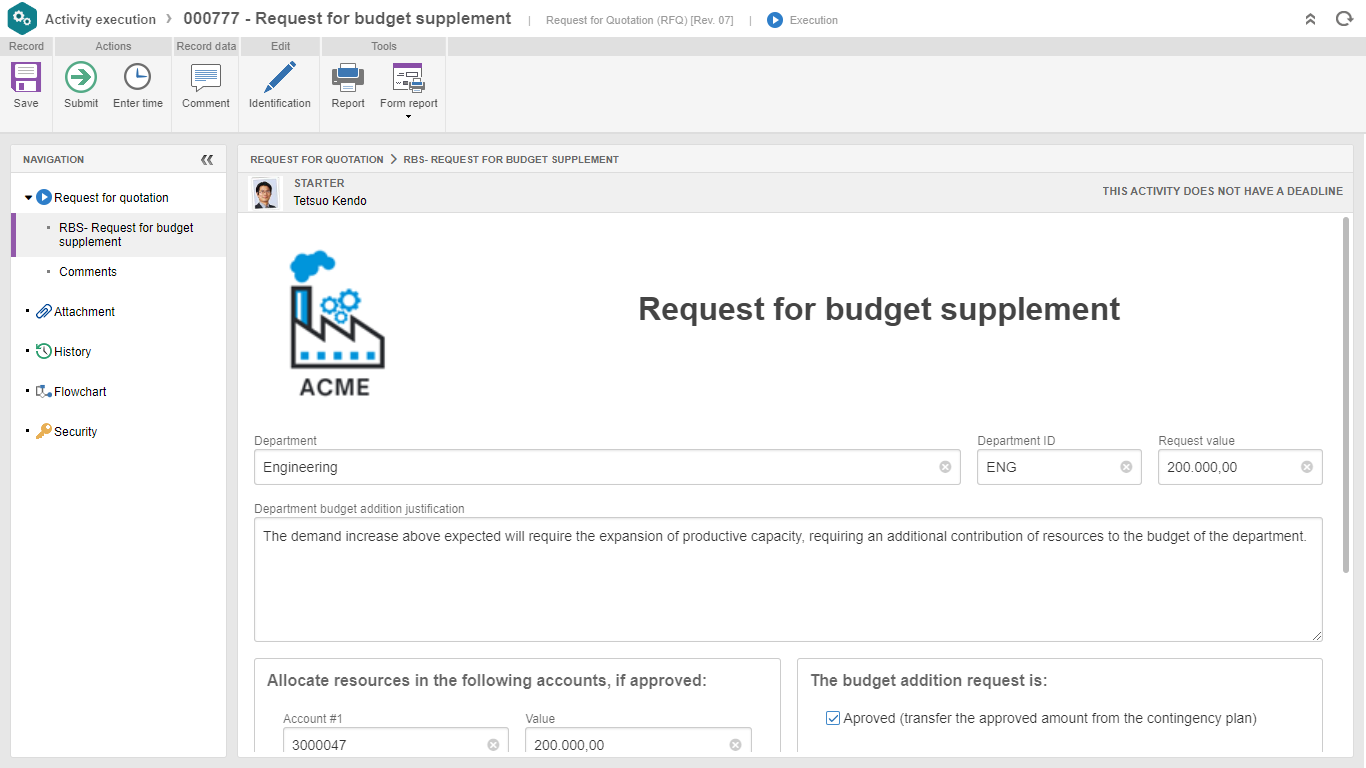1366x768 pixels.
Task: Generate a Report using the printer icon
Action: [347, 77]
